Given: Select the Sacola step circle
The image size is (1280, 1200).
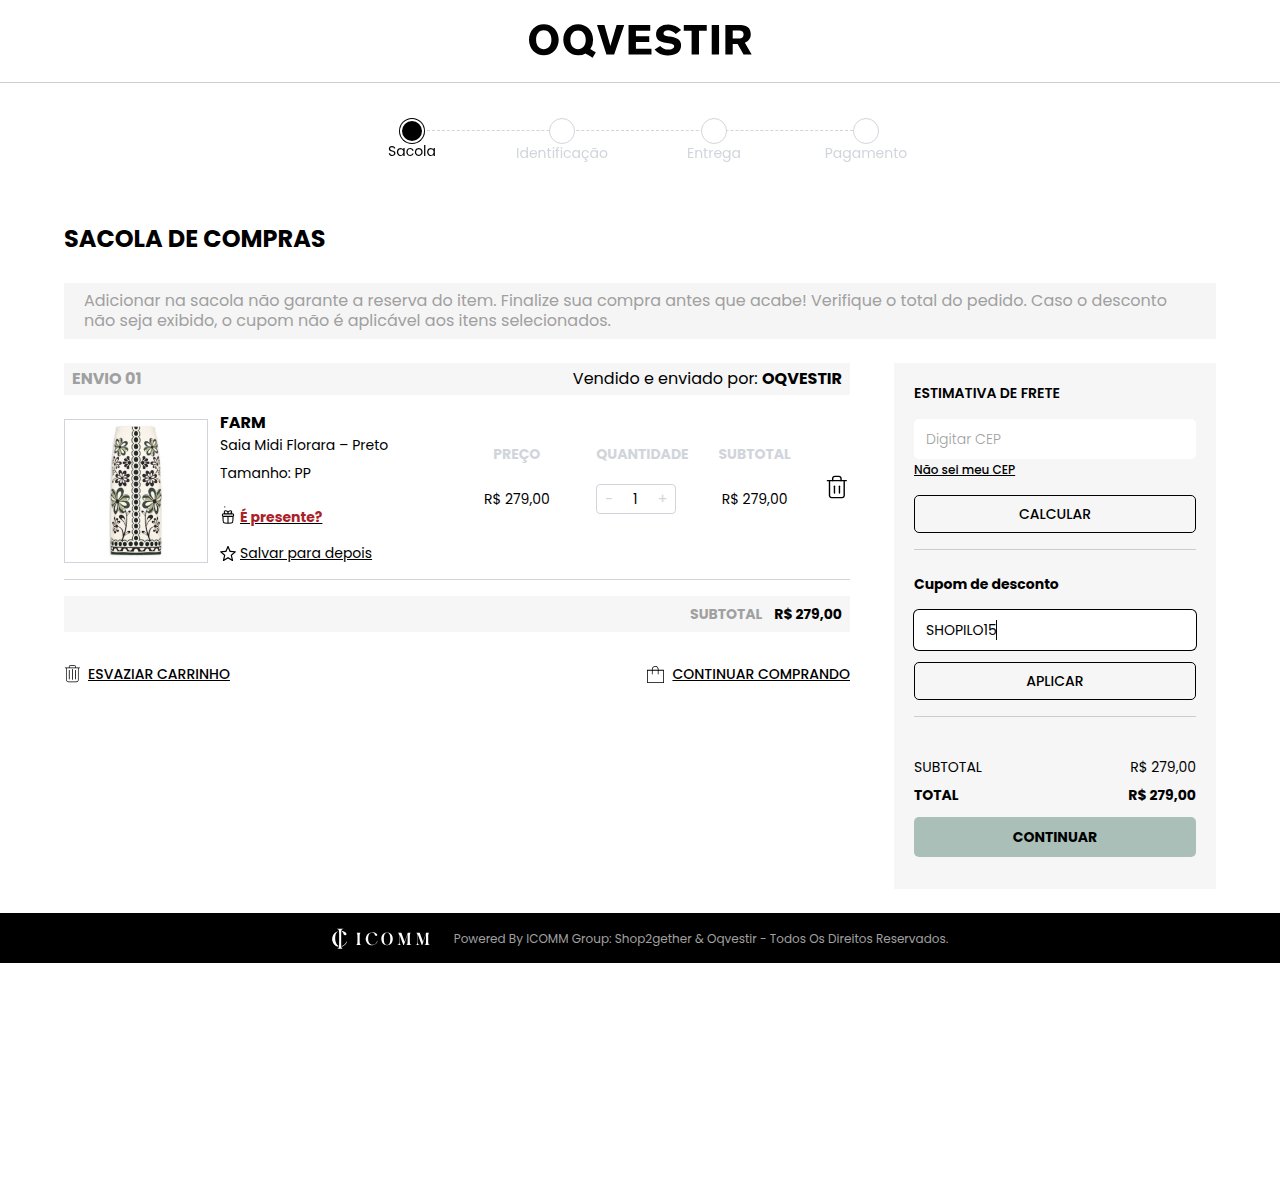Looking at the screenshot, I should click(412, 131).
